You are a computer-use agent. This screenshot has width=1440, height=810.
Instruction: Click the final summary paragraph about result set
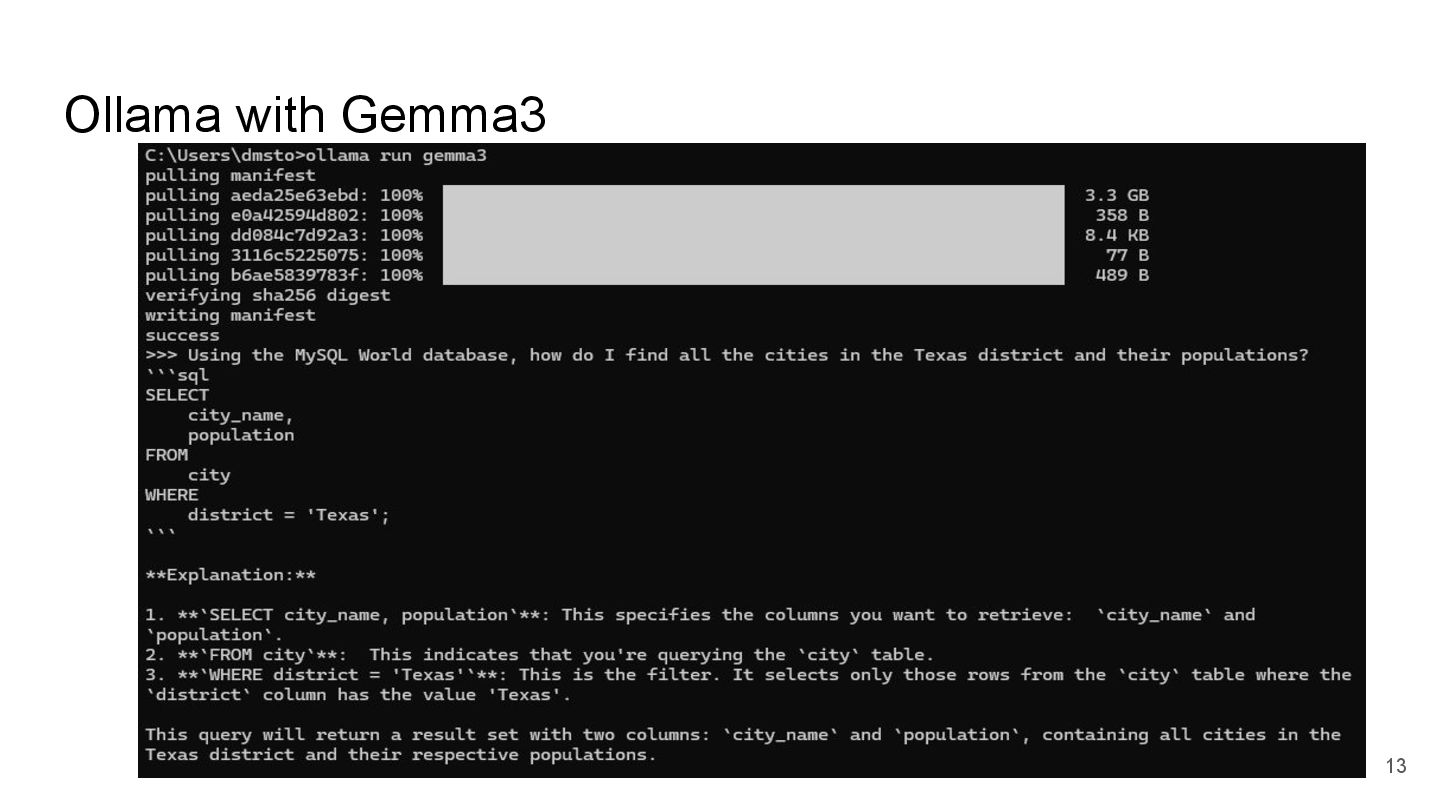click(x=740, y=744)
